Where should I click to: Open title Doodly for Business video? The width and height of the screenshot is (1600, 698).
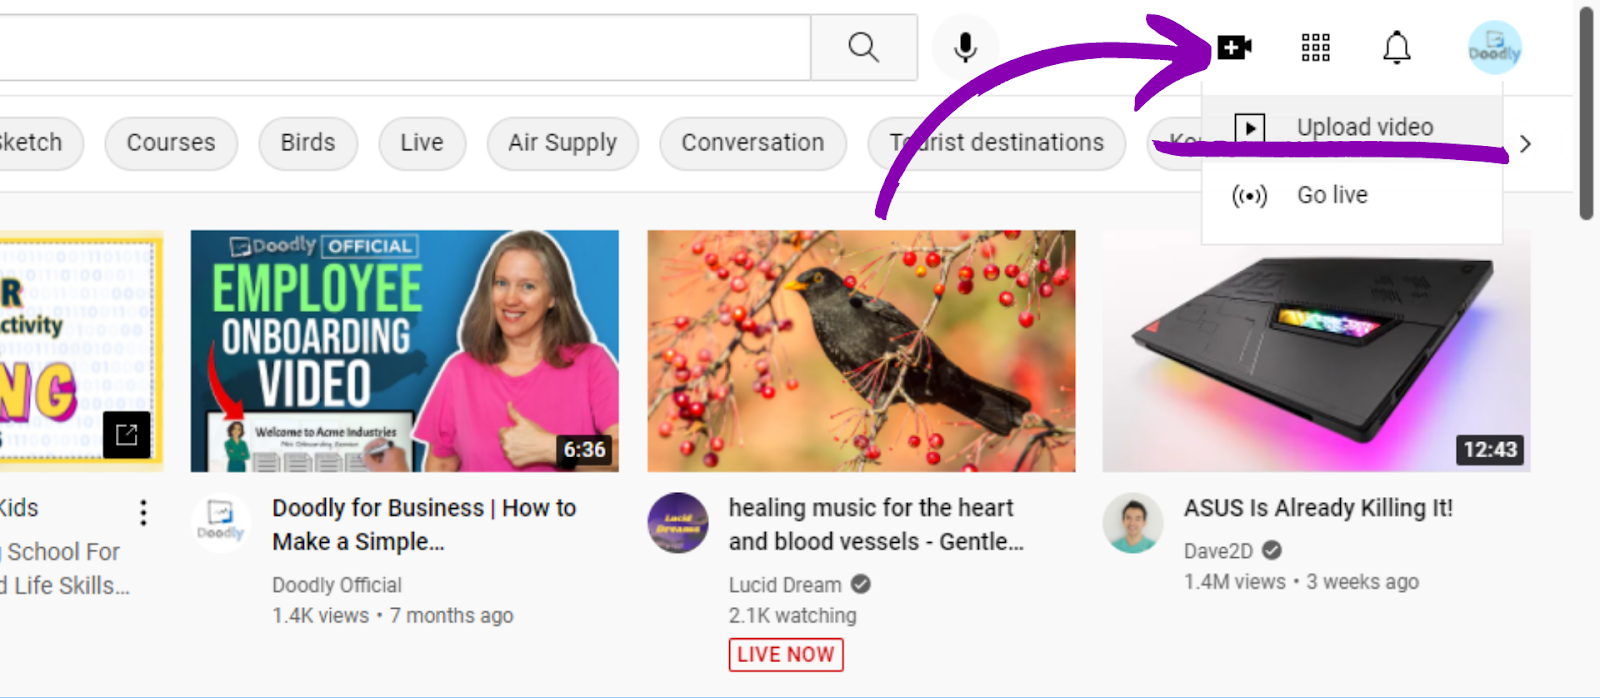pos(424,525)
